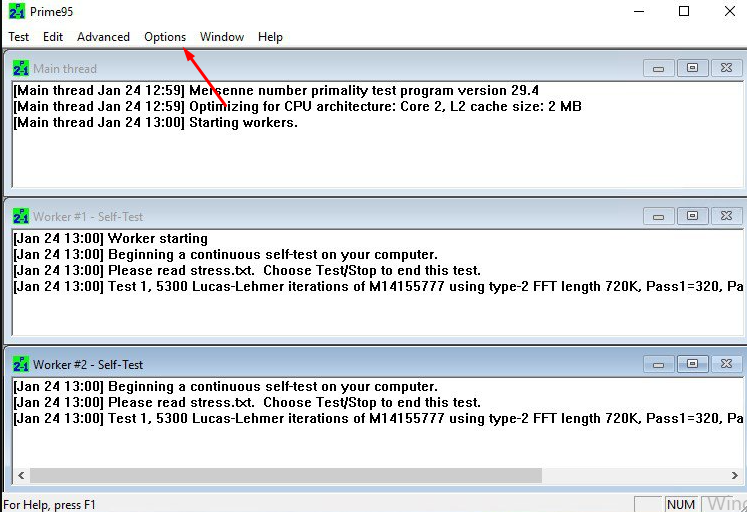Minimize the Worker #2 Self-Test window

[x=658, y=365]
